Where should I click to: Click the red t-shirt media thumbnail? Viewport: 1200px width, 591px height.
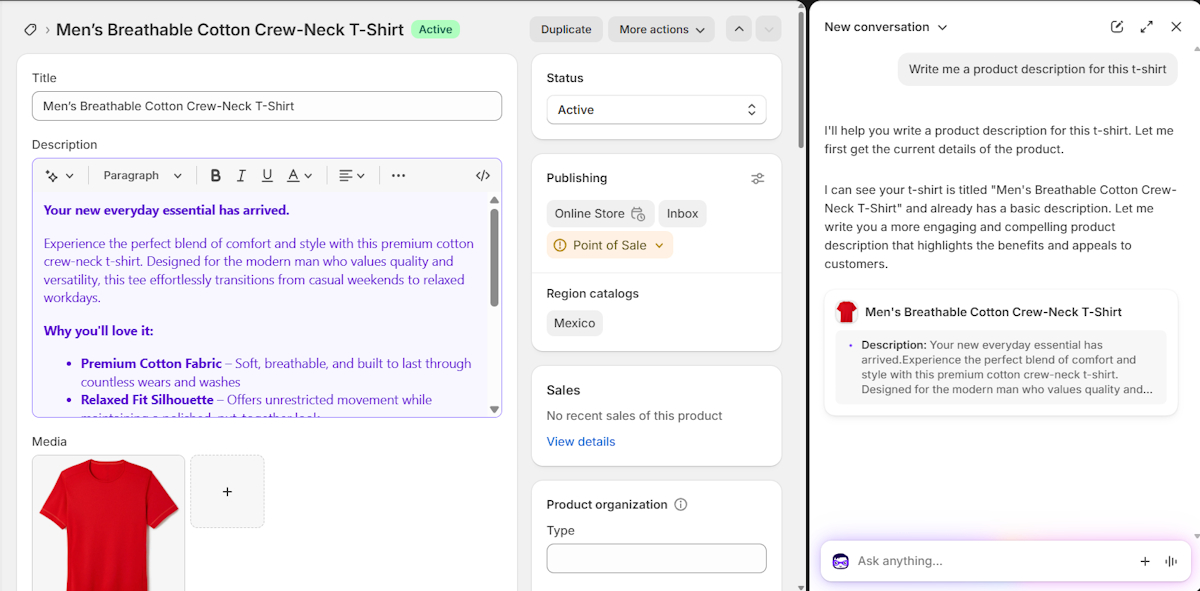tap(108, 520)
